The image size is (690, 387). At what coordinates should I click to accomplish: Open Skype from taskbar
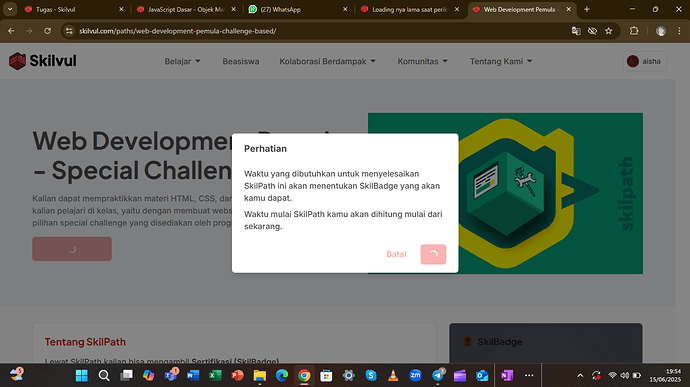[x=371, y=376]
